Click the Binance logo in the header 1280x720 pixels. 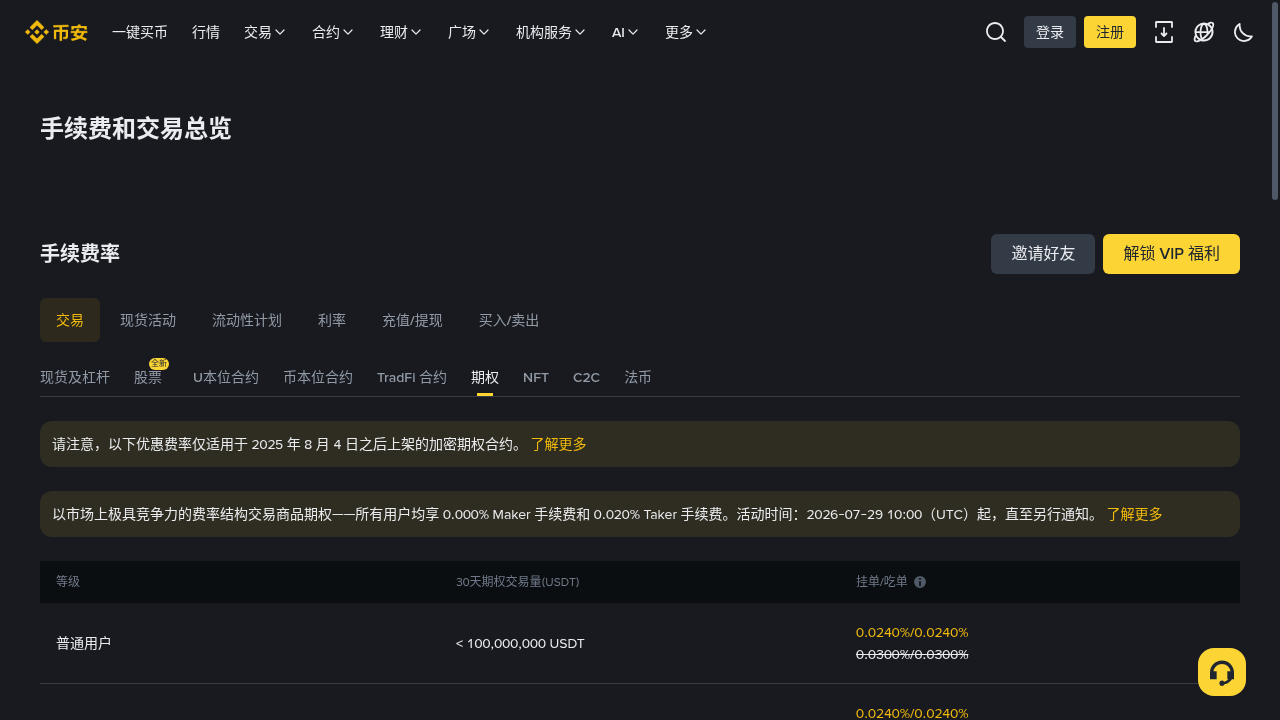point(56,32)
